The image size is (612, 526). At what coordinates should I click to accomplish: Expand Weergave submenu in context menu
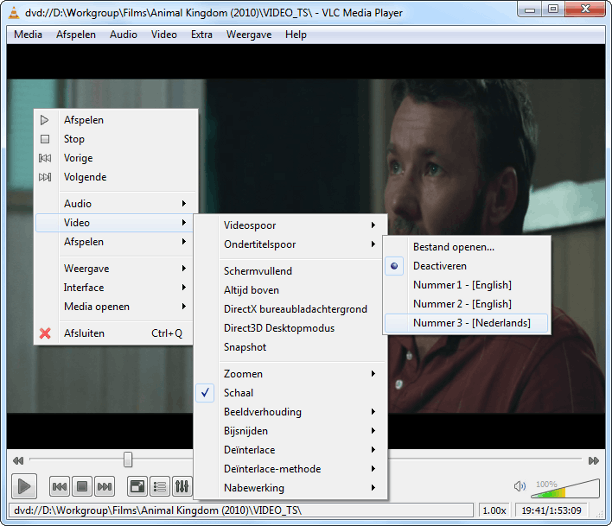(x=114, y=268)
